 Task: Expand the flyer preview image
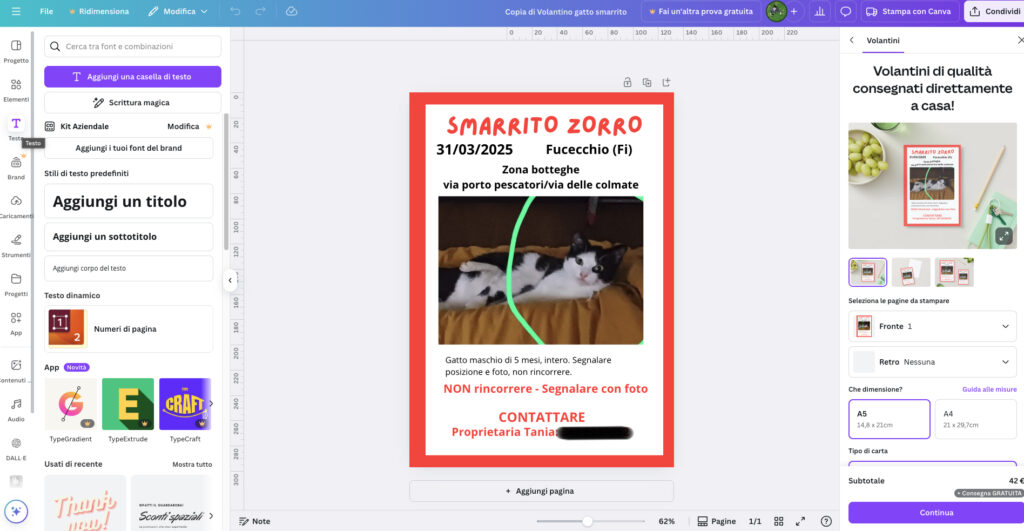1004,236
